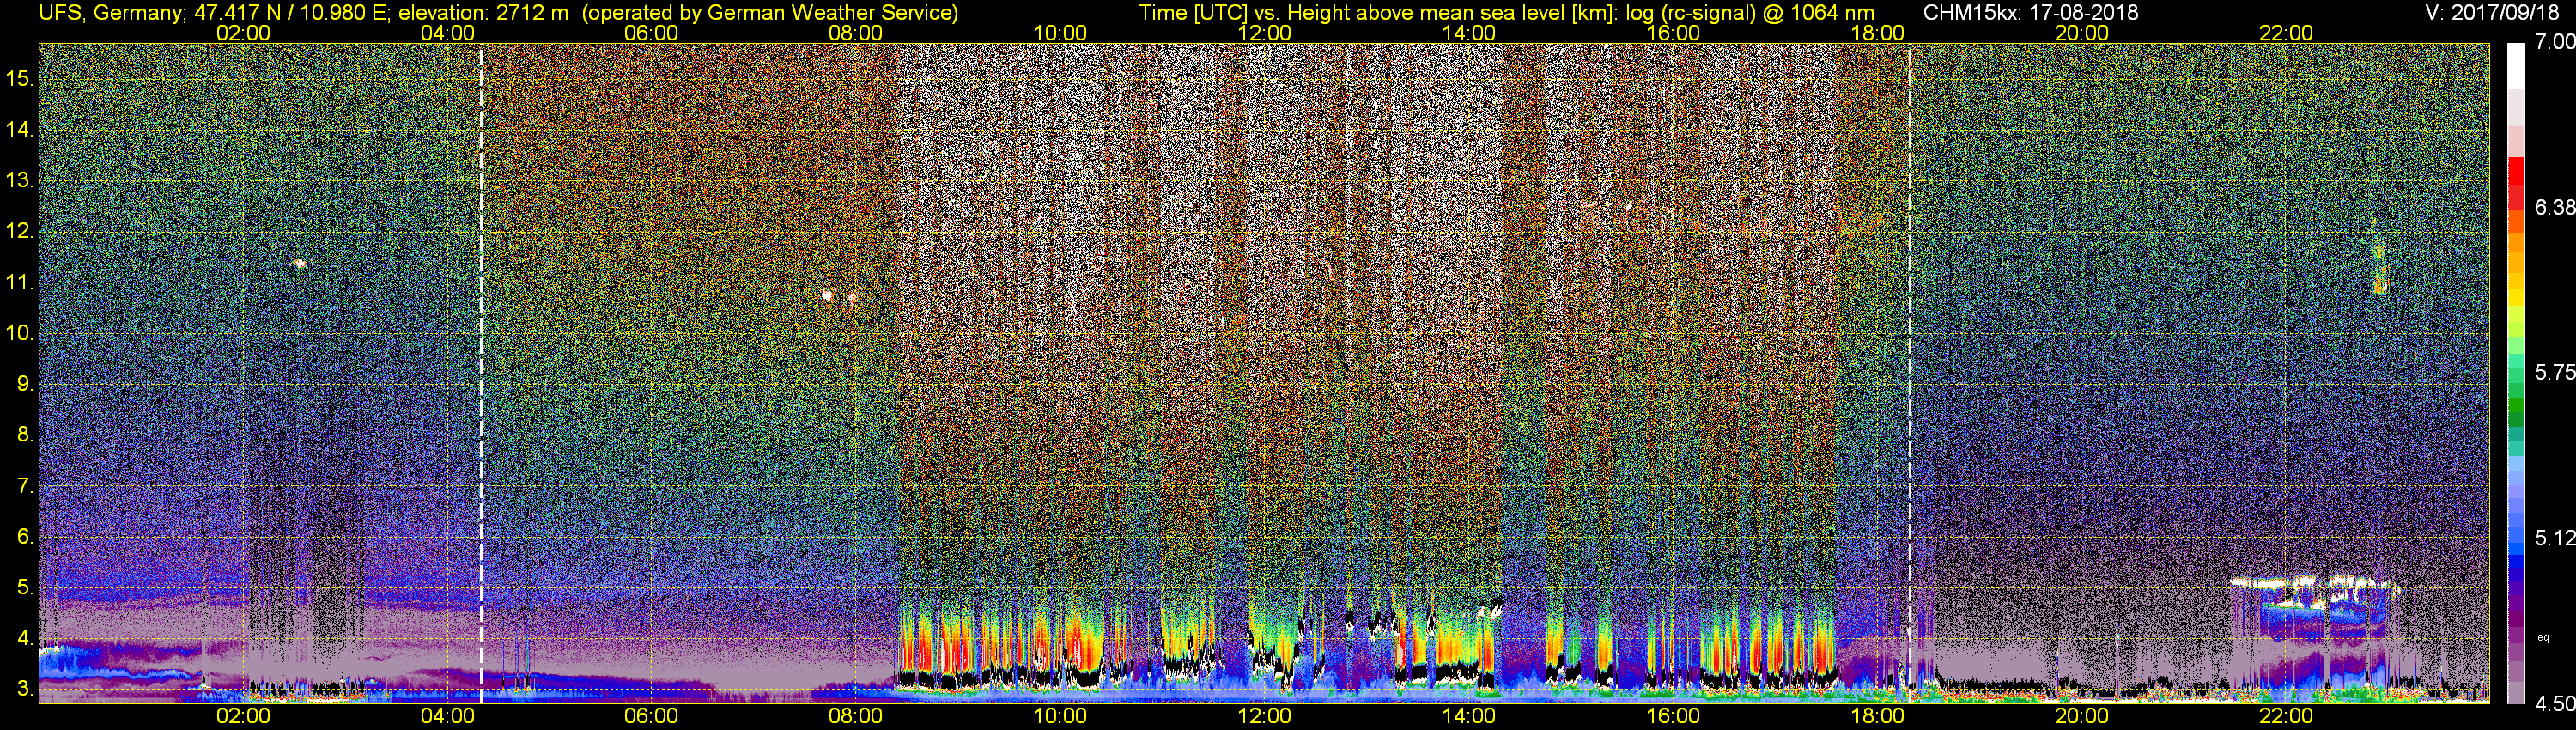The height and width of the screenshot is (730, 2576).
Task: Click the top axis time label 14:00
Action: (1469, 33)
